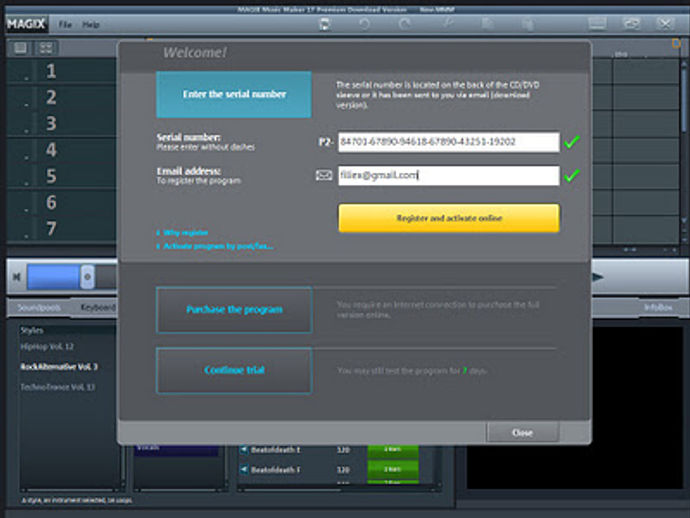690x518 pixels.
Task: Select track number 3 header
Action: 51,124
